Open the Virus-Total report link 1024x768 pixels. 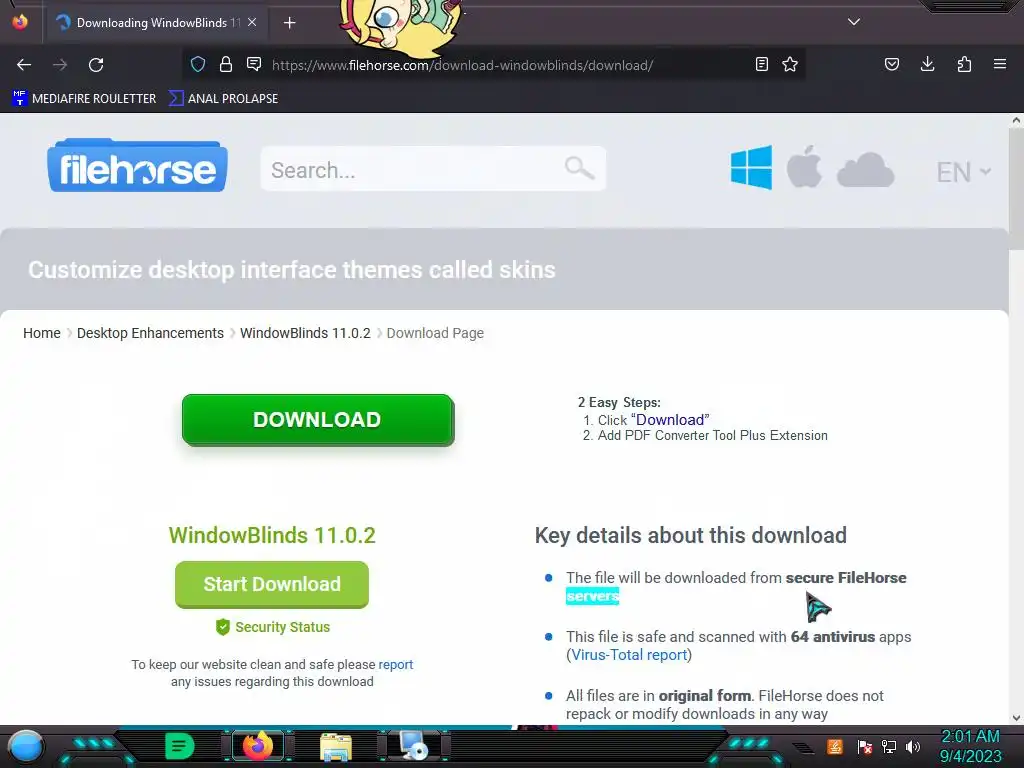[630, 654]
